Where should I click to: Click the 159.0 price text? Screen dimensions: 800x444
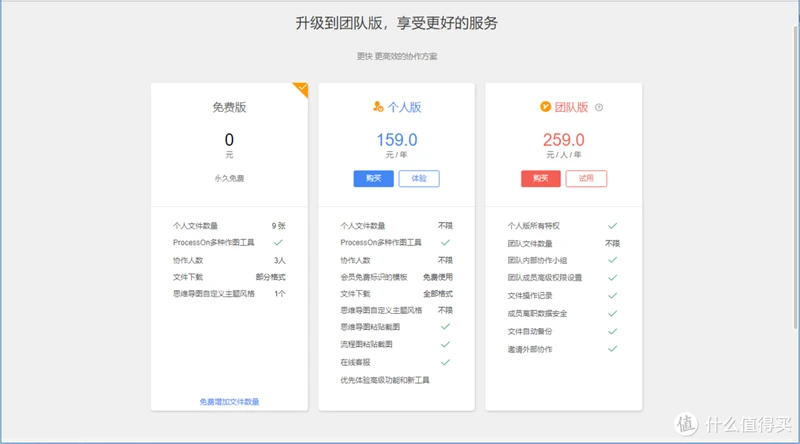[396, 140]
